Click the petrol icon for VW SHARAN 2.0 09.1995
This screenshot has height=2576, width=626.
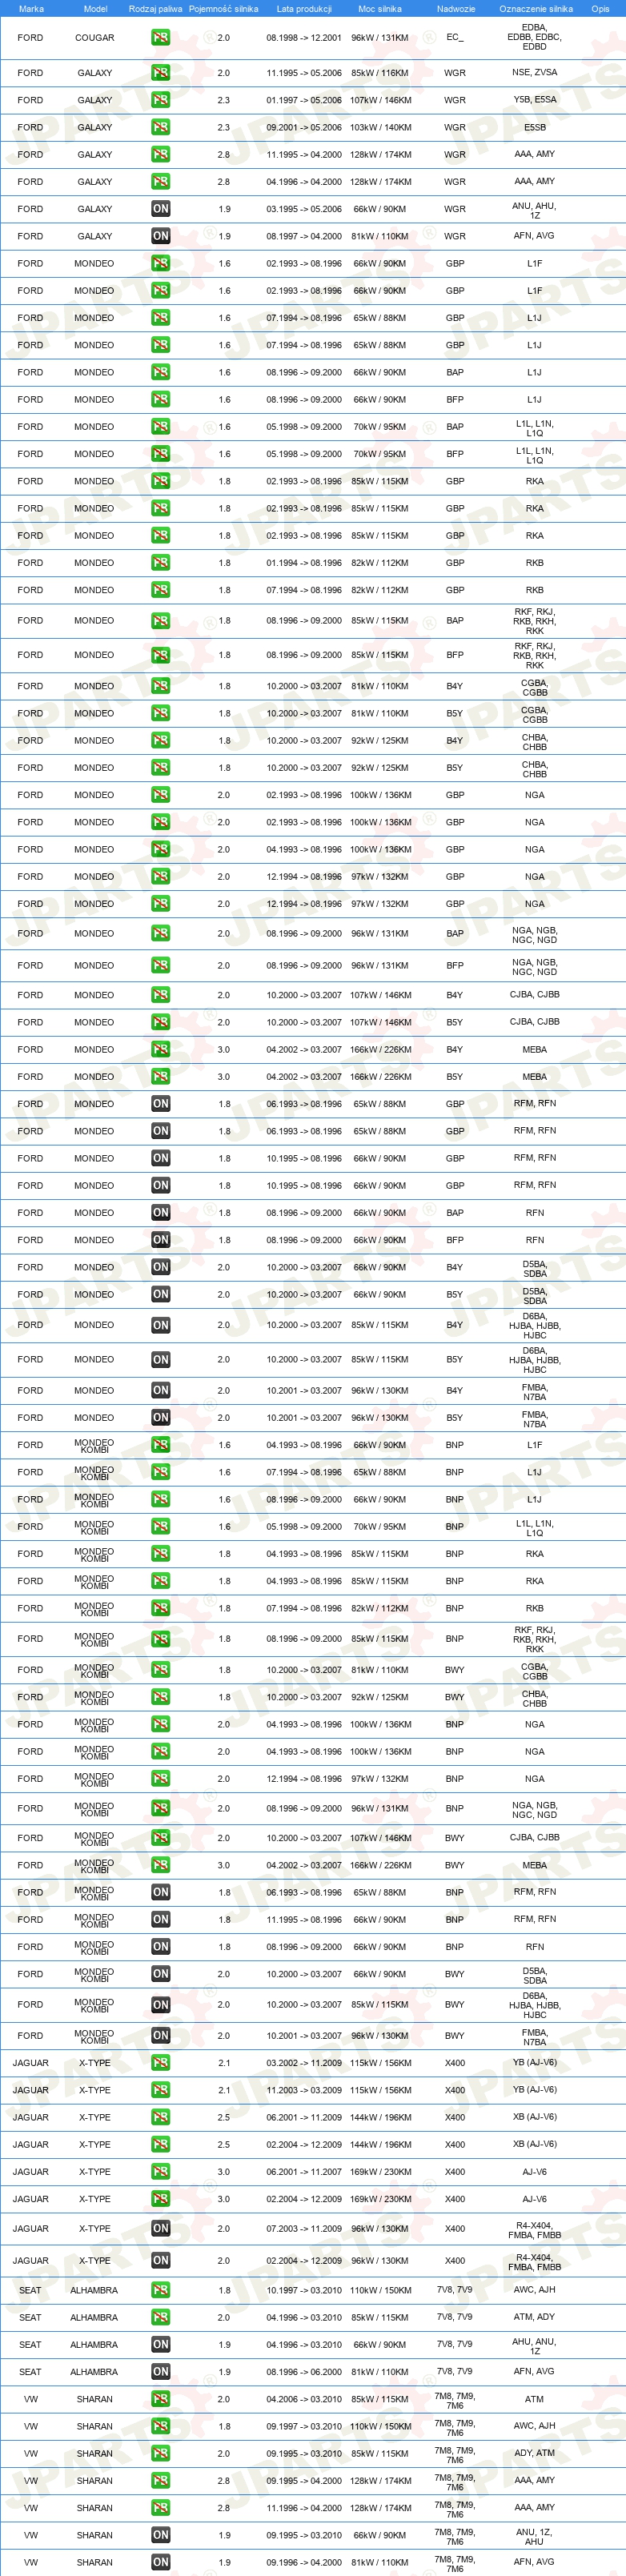tap(160, 2453)
